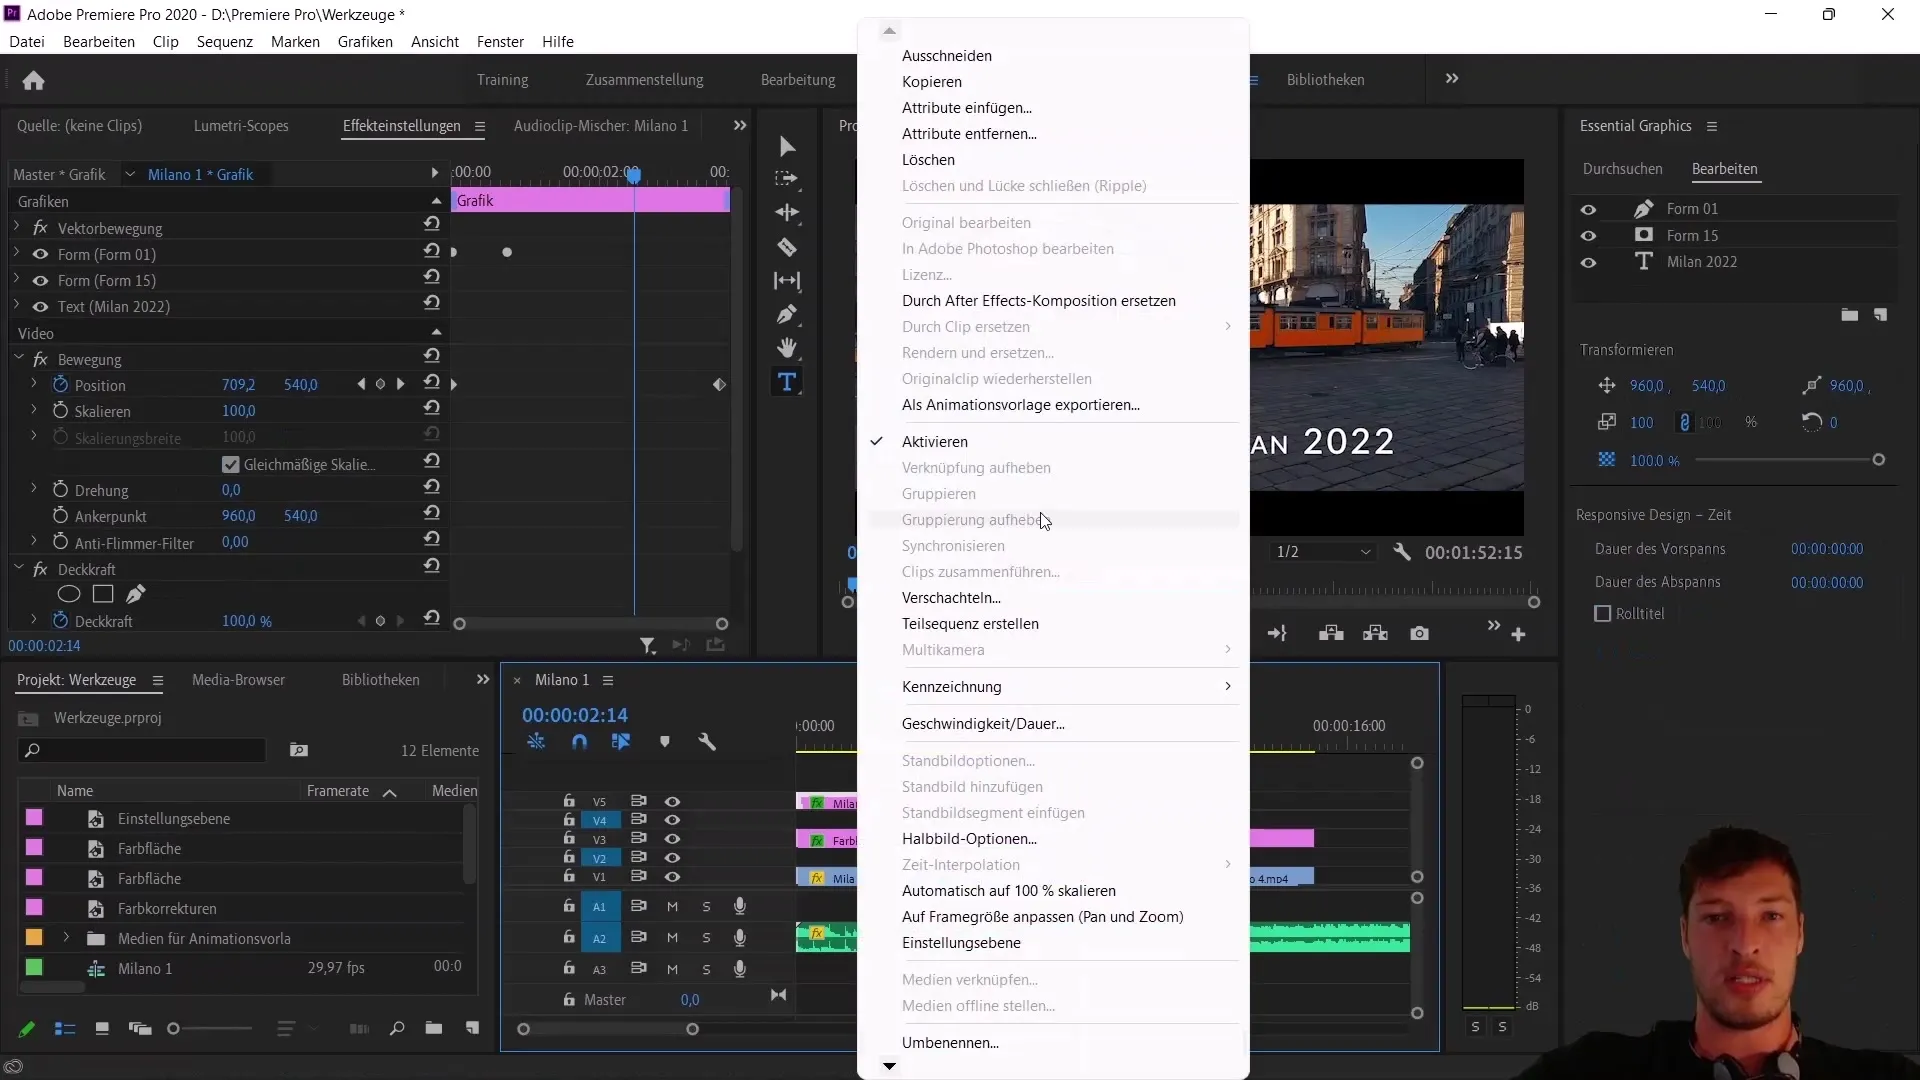Select the Track Select Forward tool

[x=787, y=179]
